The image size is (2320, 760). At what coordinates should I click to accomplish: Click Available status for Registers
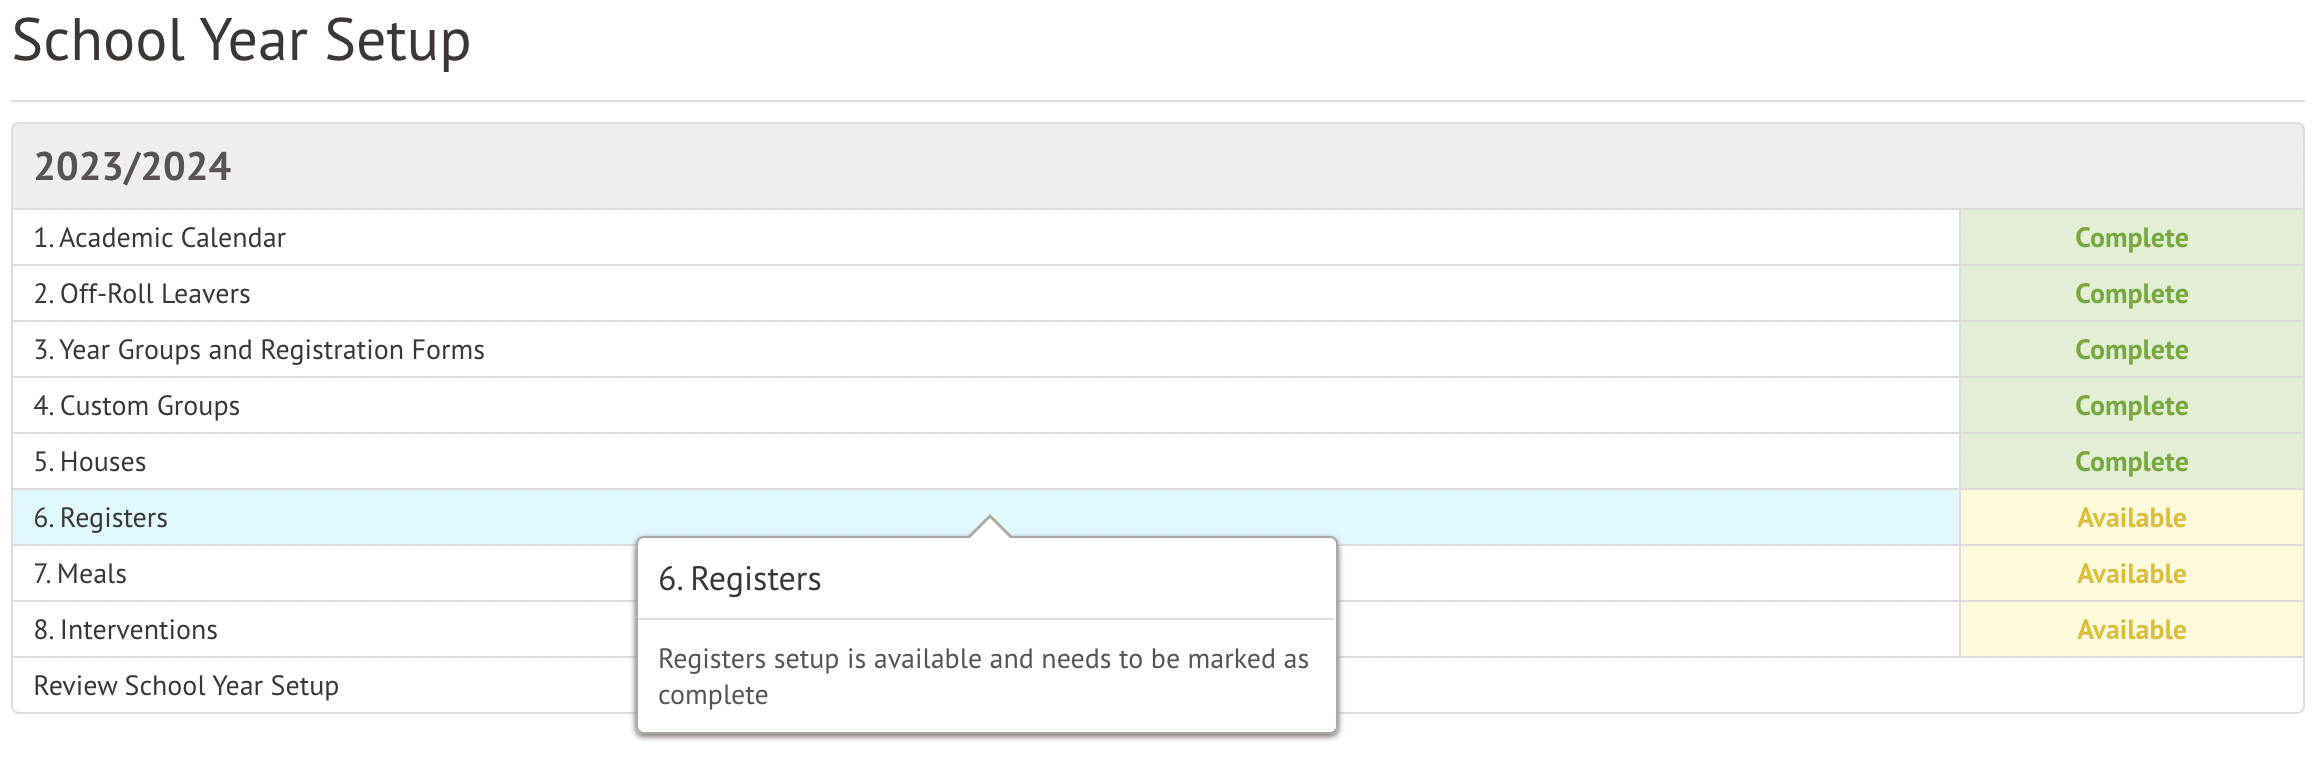2131,518
